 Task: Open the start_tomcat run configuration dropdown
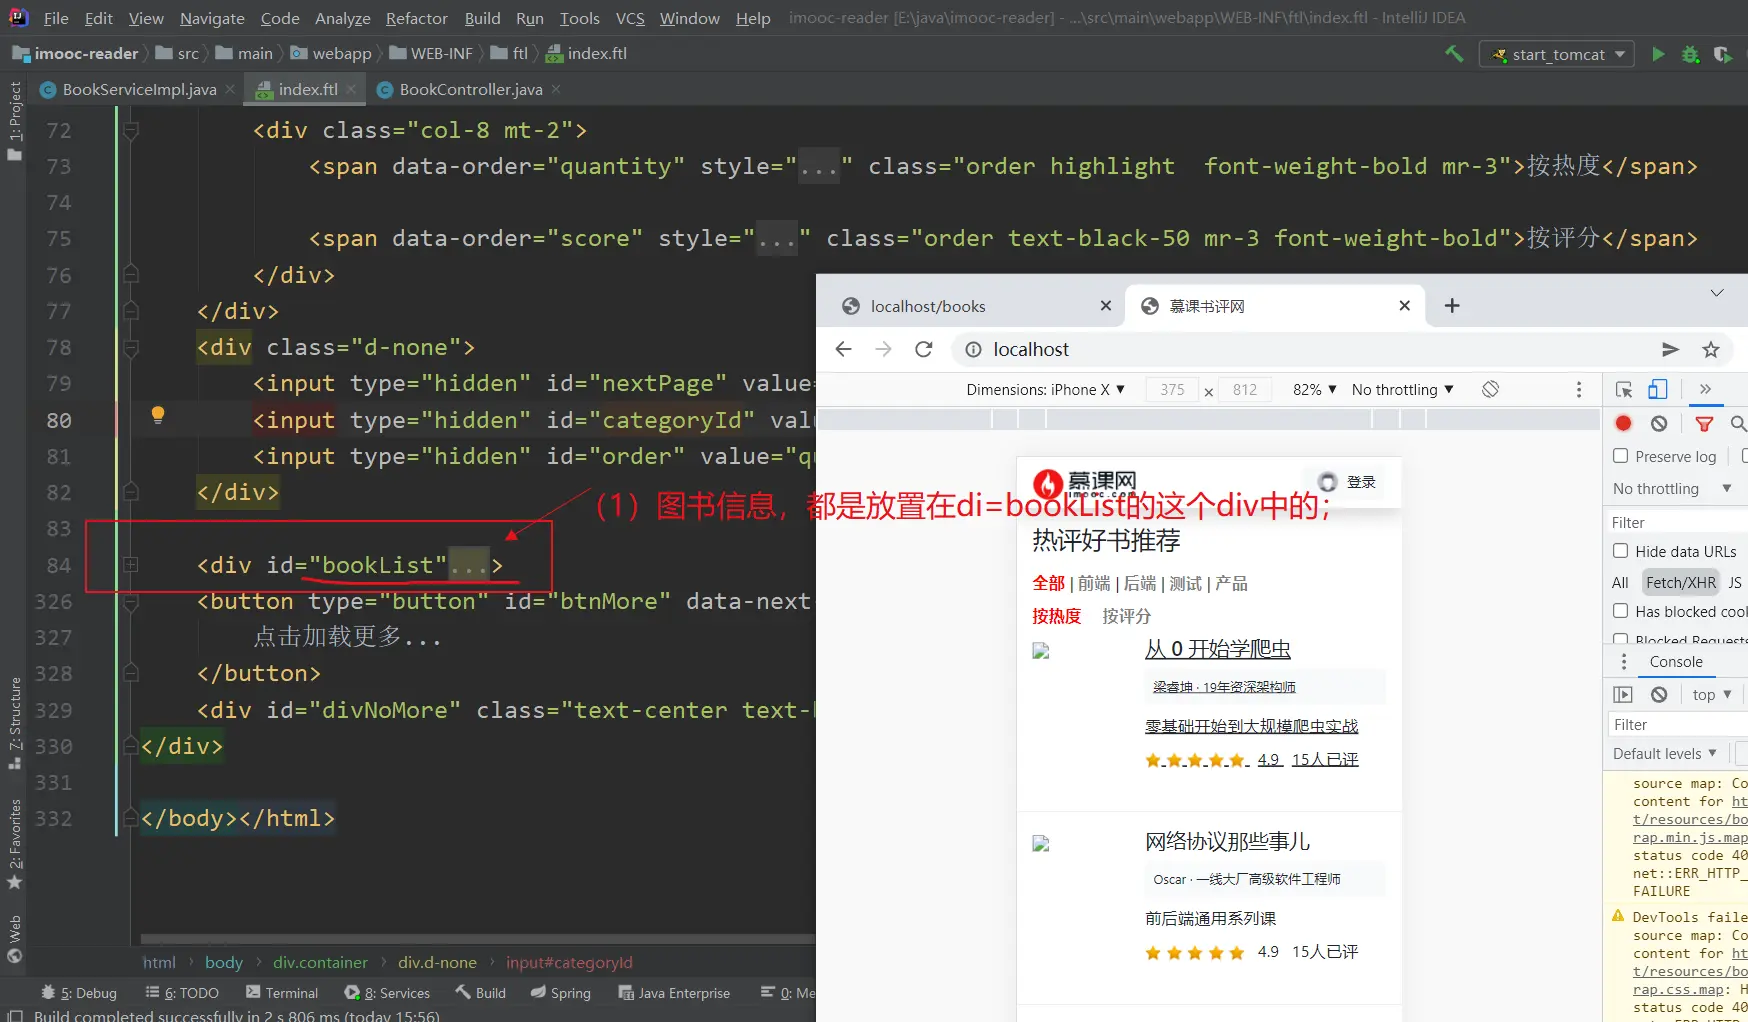(1556, 54)
